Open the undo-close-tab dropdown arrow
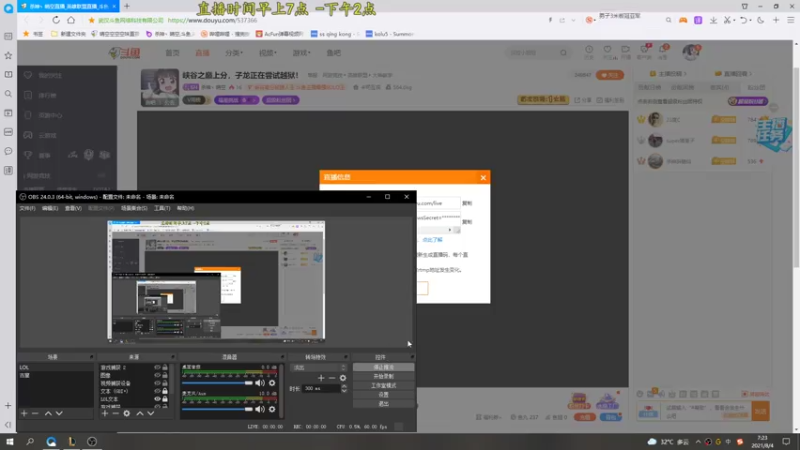Screen dimensions: 800x450 point(750,20)
